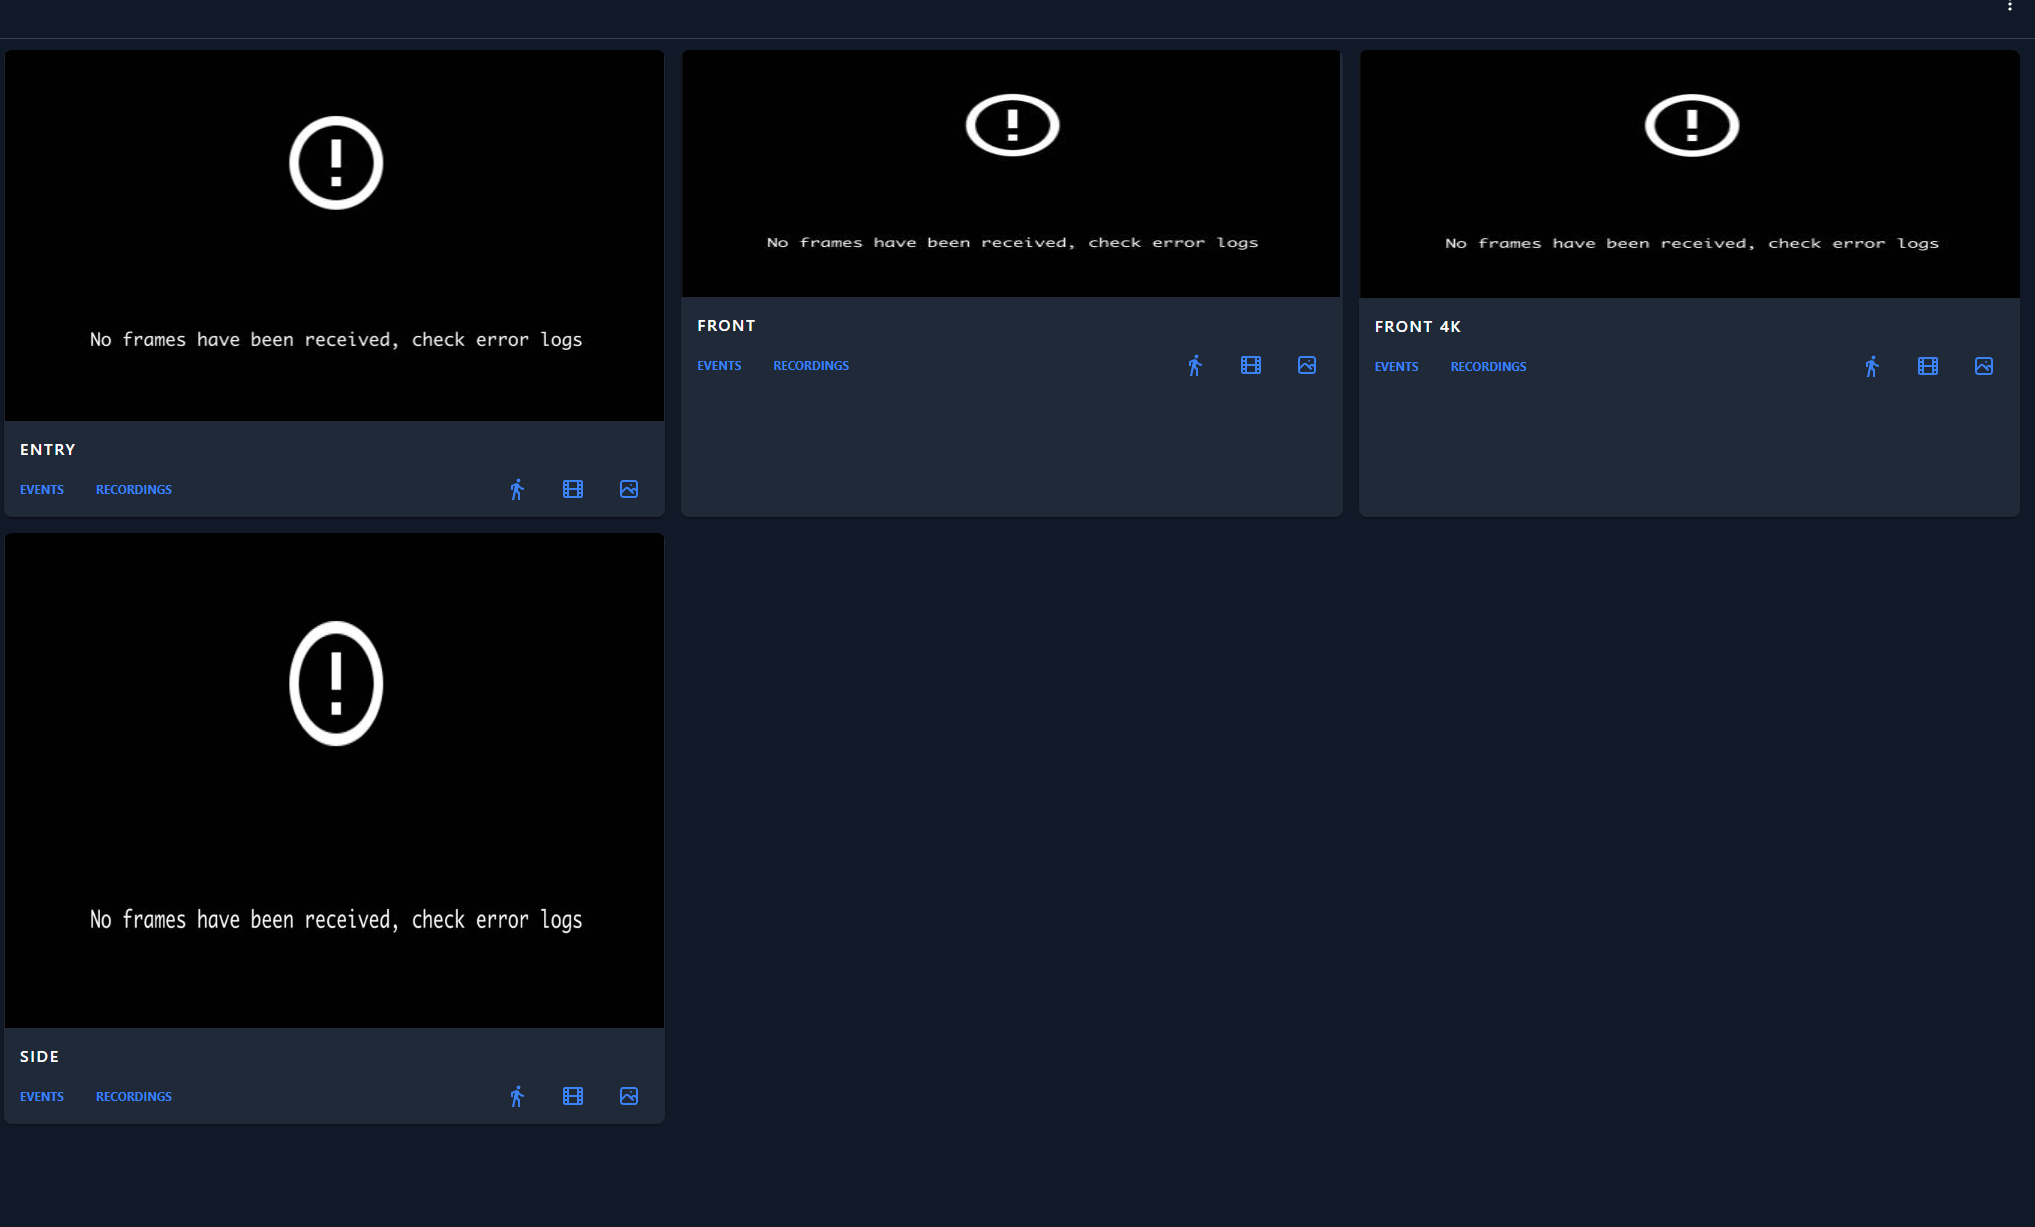
Task: Toggle recordings for the SIDE camera
Action: click(x=573, y=1096)
